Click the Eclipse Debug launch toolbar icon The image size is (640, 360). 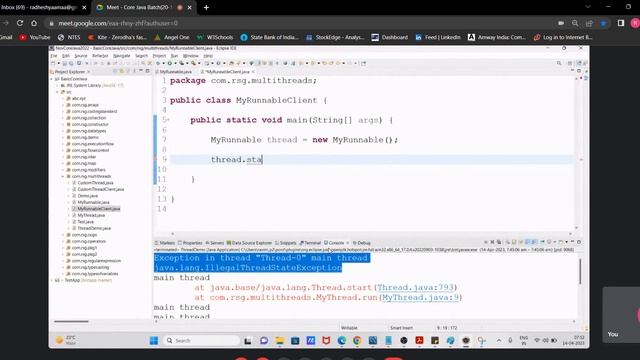pyautogui.click(x=158, y=63)
